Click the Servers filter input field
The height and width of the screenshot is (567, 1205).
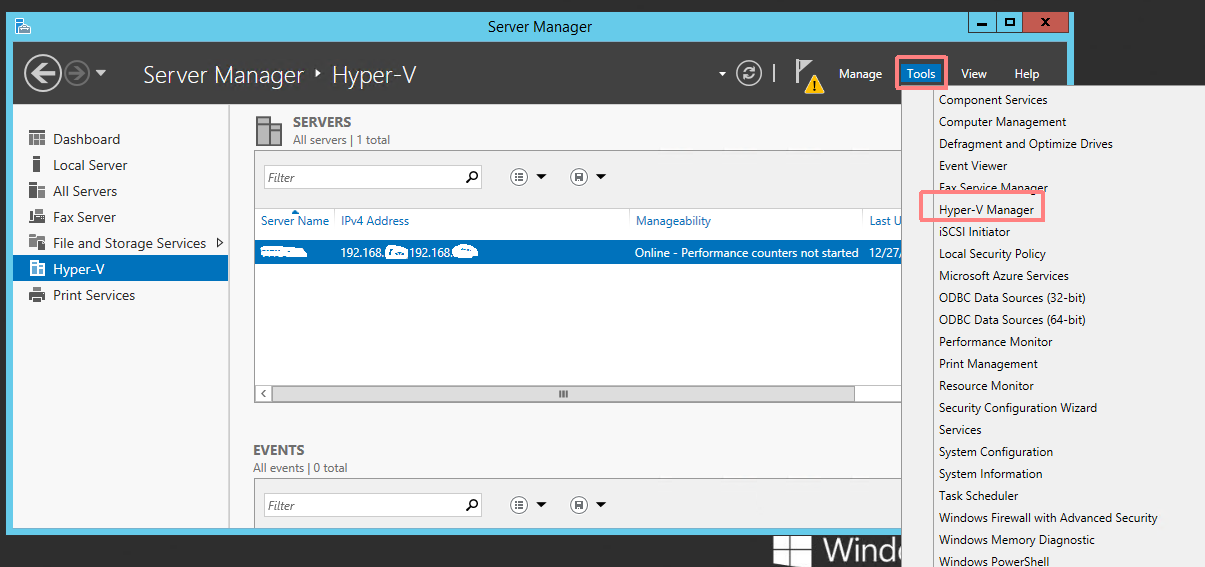372,177
